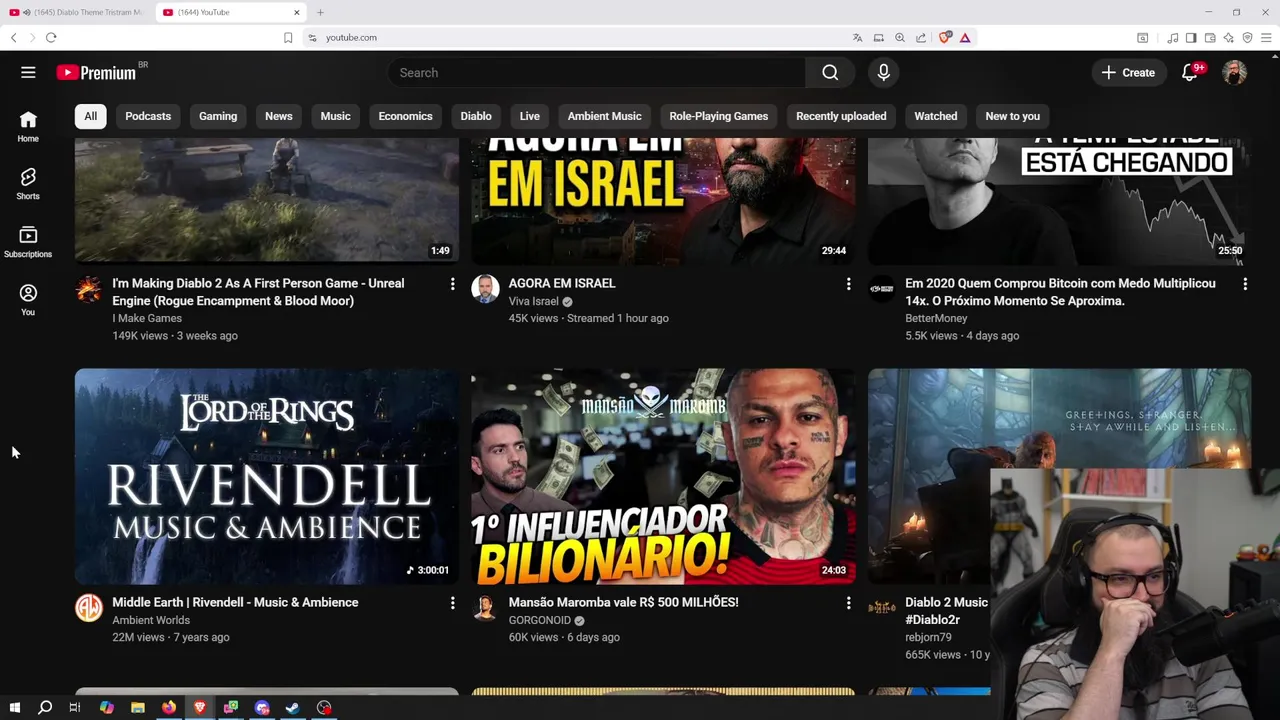
Task: Open Windows Start menu
Action: click(14, 707)
